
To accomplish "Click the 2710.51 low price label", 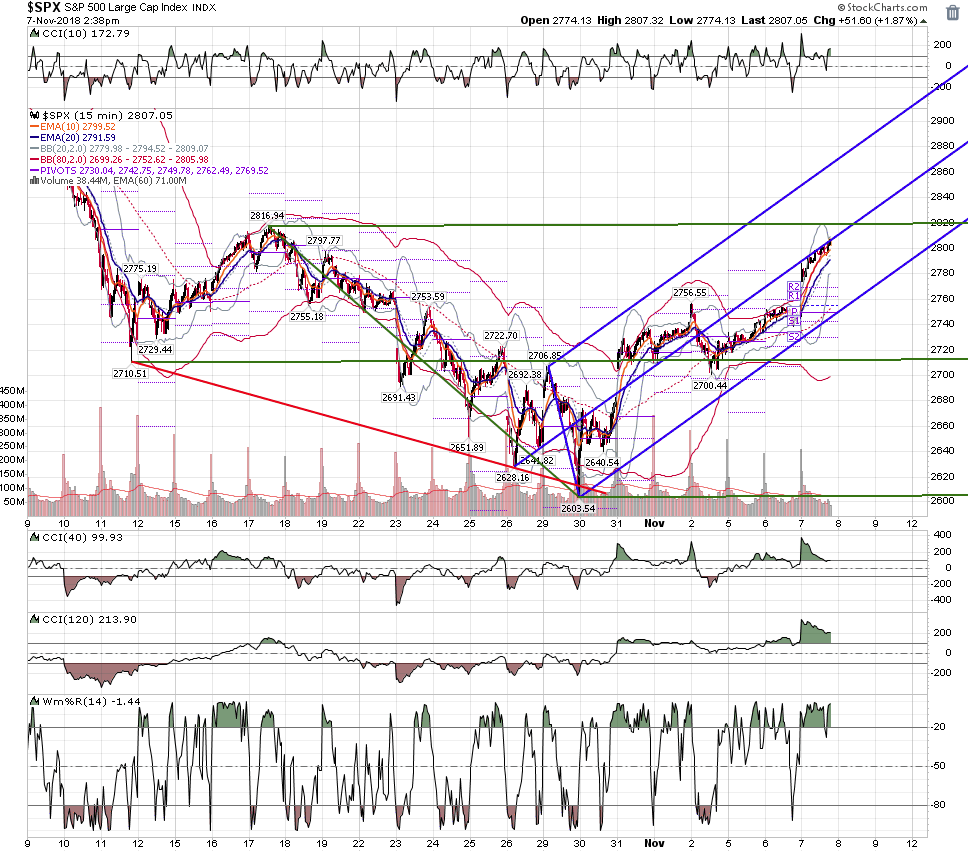I will tap(130, 374).
